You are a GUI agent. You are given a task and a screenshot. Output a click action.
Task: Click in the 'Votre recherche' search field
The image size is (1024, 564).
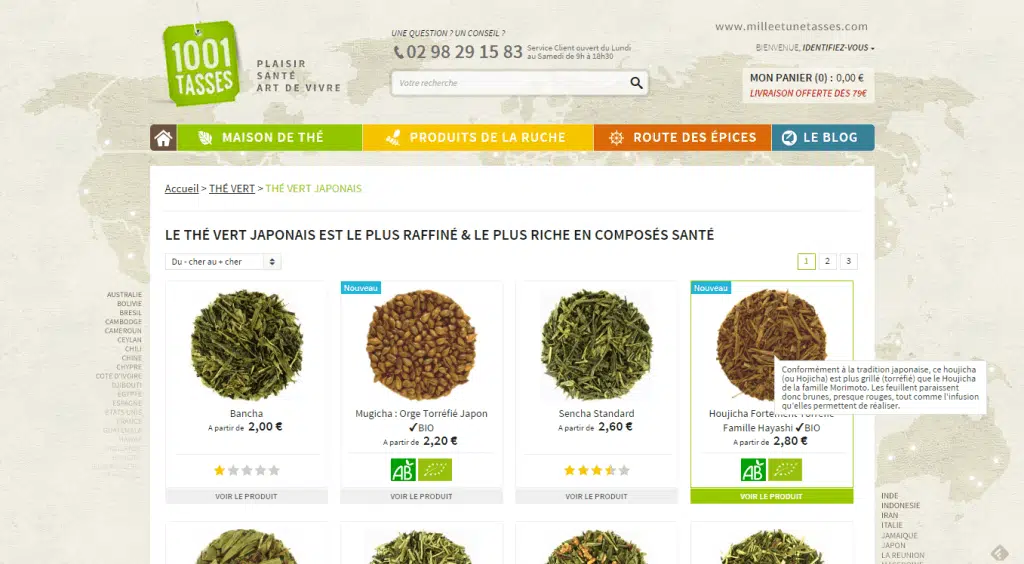[511, 83]
